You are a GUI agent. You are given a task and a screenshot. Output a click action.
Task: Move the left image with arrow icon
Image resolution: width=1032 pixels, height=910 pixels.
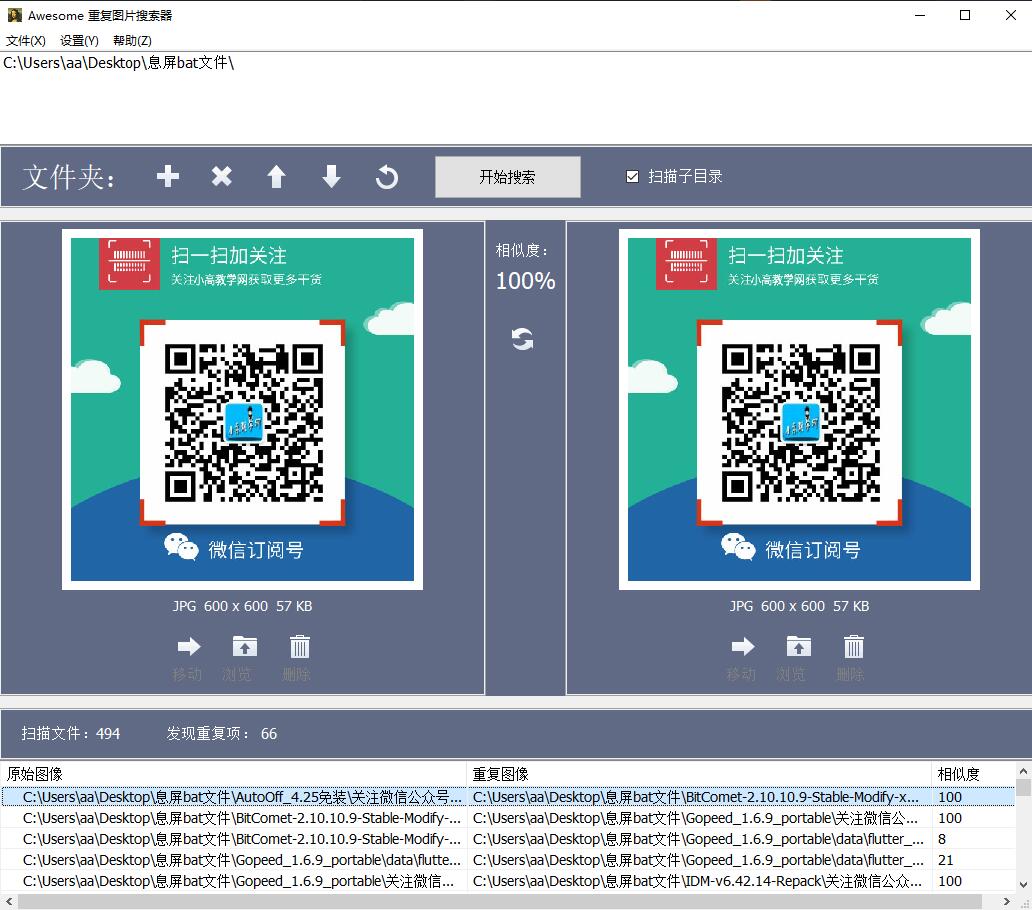pyautogui.click(x=189, y=646)
